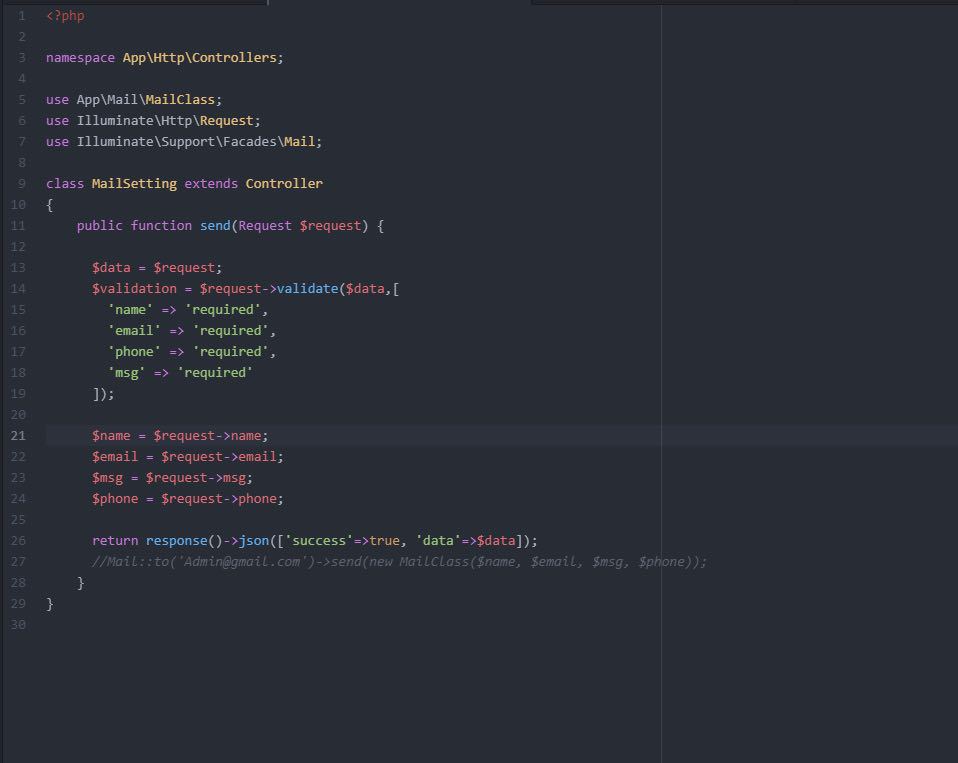Click 'public' keyword on line 11

coord(100,226)
